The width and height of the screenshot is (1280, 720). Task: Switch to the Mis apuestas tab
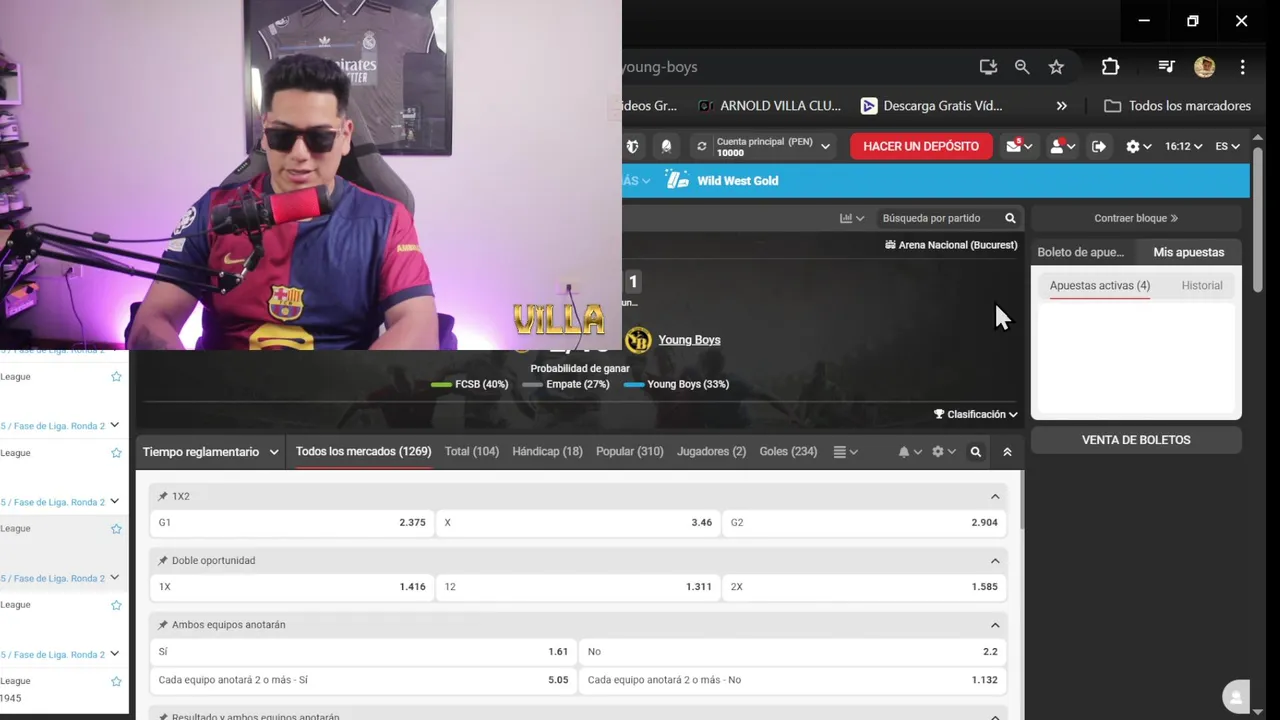[1188, 252]
